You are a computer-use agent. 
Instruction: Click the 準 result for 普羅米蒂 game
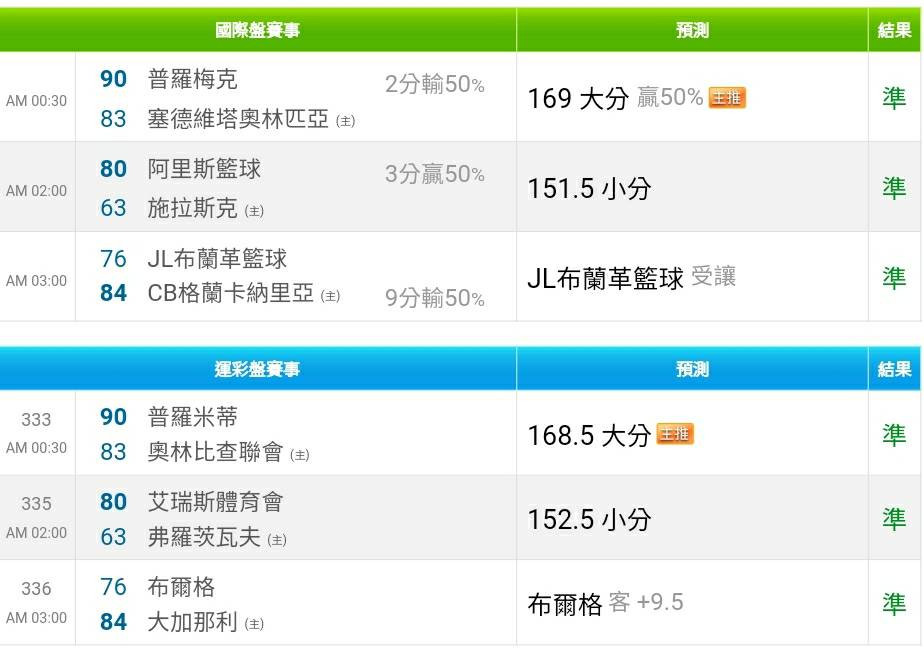tap(894, 435)
